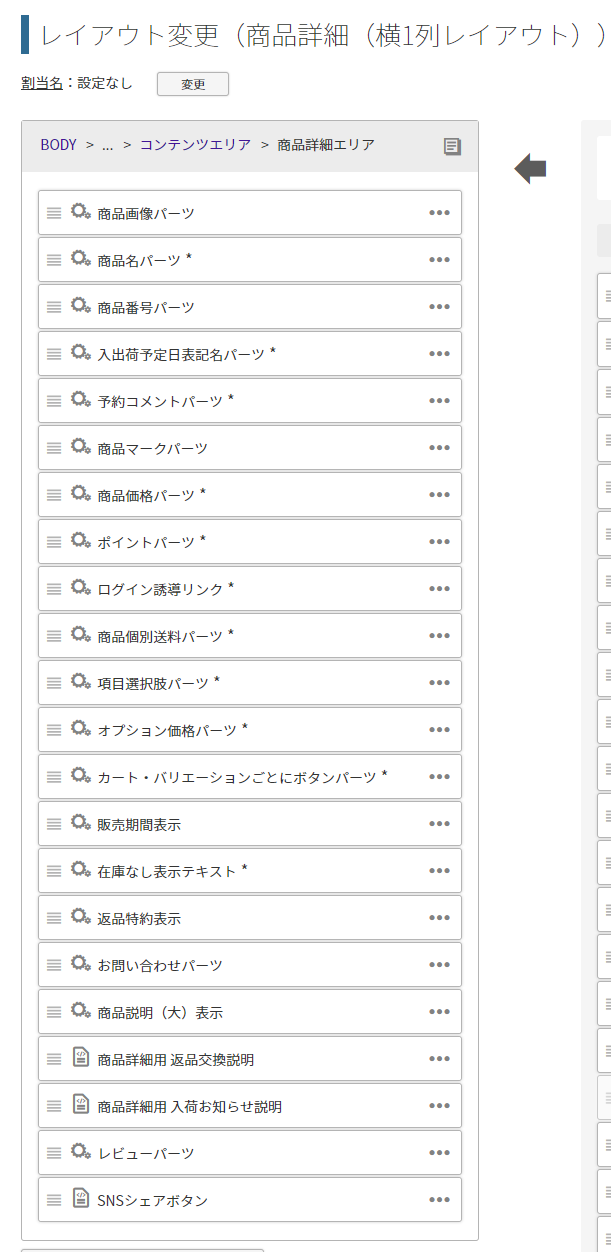Open three-dot menu for お問い合わせパーツ
This screenshot has width=611, height=1252.
point(439,965)
